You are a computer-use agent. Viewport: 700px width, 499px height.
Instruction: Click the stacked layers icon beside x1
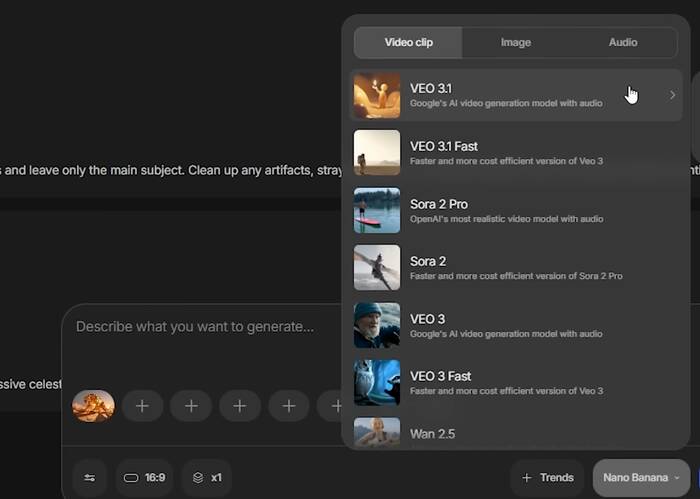198,478
